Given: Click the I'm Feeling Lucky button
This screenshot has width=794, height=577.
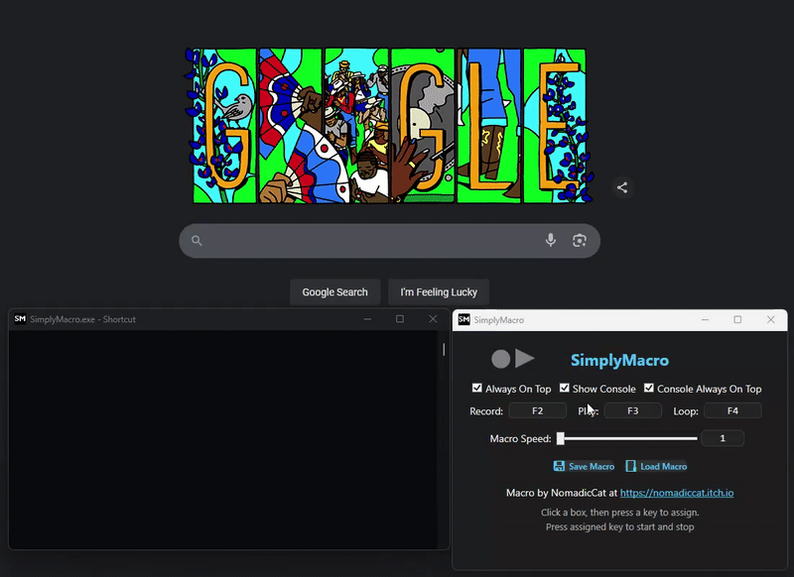Looking at the screenshot, I should pyautogui.click(x=439, y=292).
